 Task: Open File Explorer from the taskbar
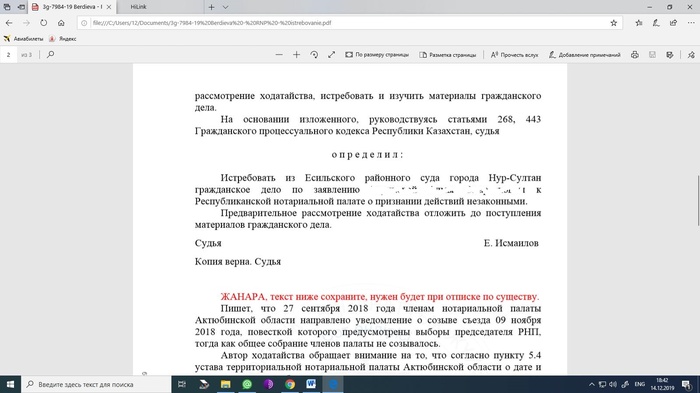225,384
